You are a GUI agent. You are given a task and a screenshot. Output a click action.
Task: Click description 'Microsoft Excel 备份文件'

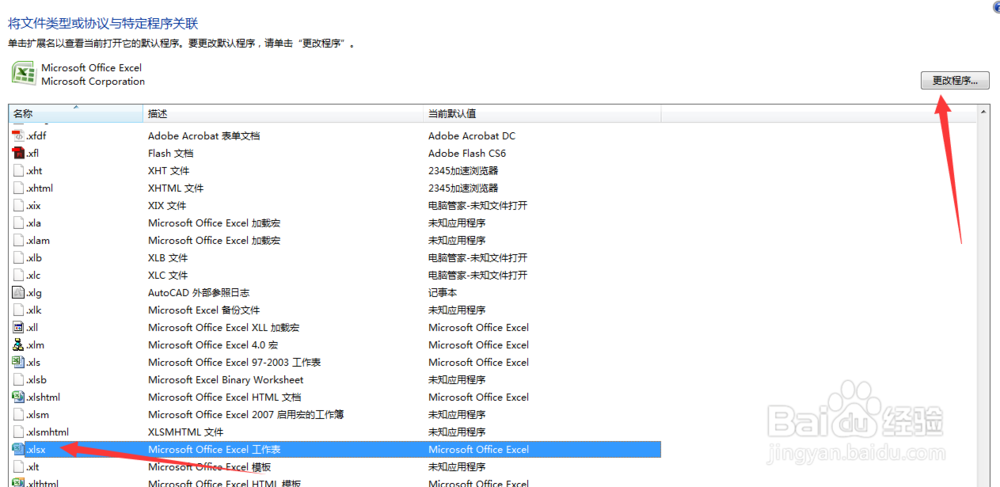pos(203,310)
